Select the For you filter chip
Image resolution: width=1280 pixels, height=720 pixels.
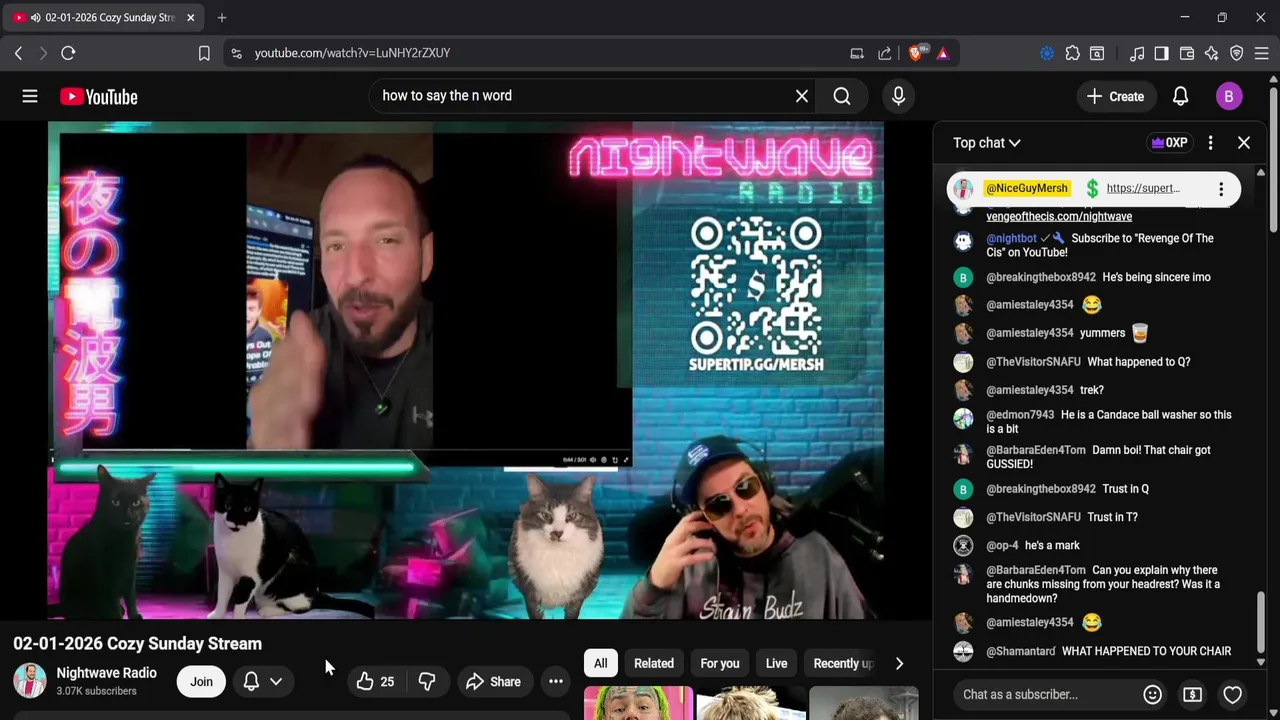coord(719,663)
